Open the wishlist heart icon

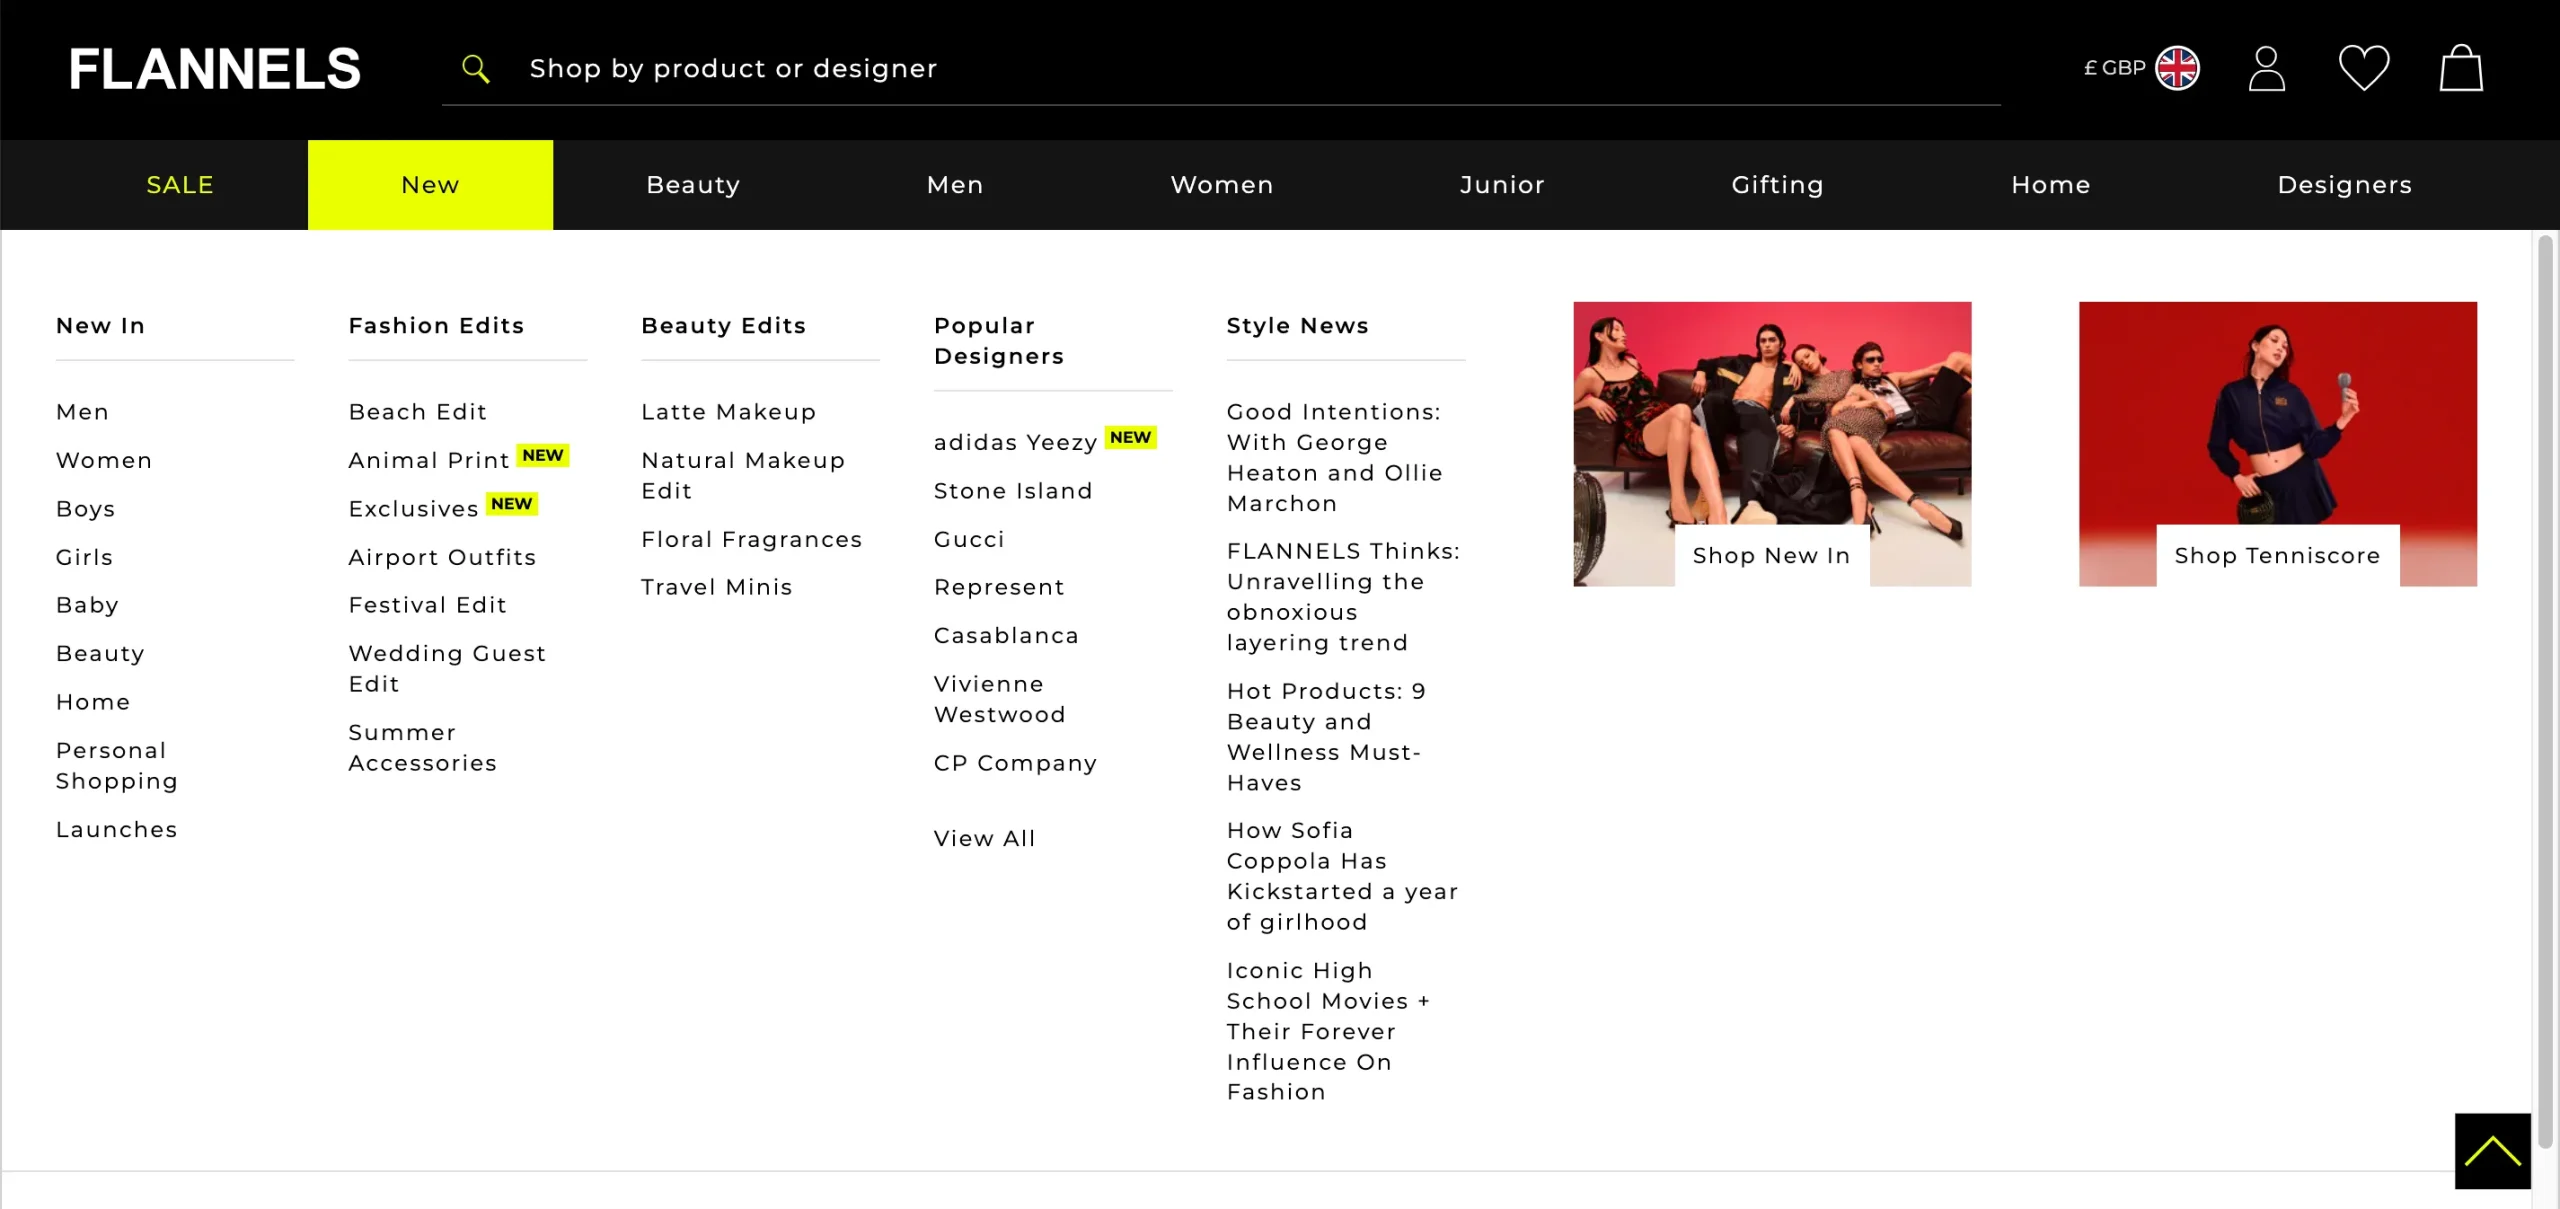point(2364,69)
